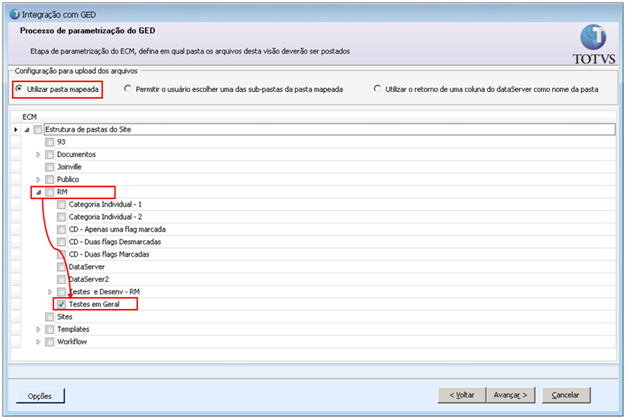Click the < Voltar button
The width and height of the screenshot is (626, 419).
tap(462, 395)
